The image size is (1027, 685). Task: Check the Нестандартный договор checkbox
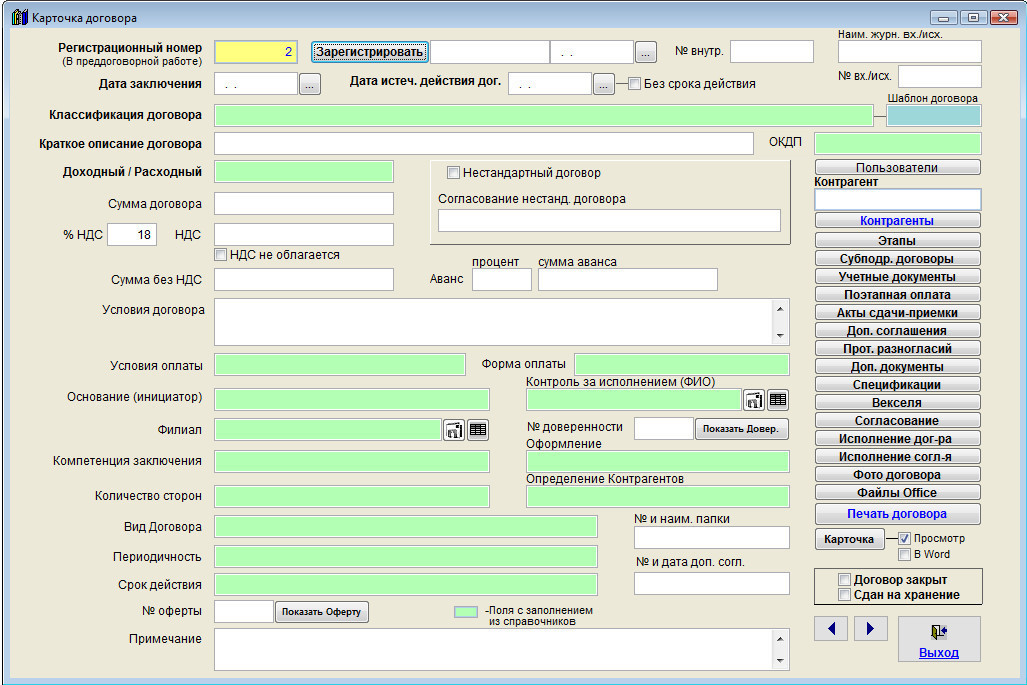[453, 173]
